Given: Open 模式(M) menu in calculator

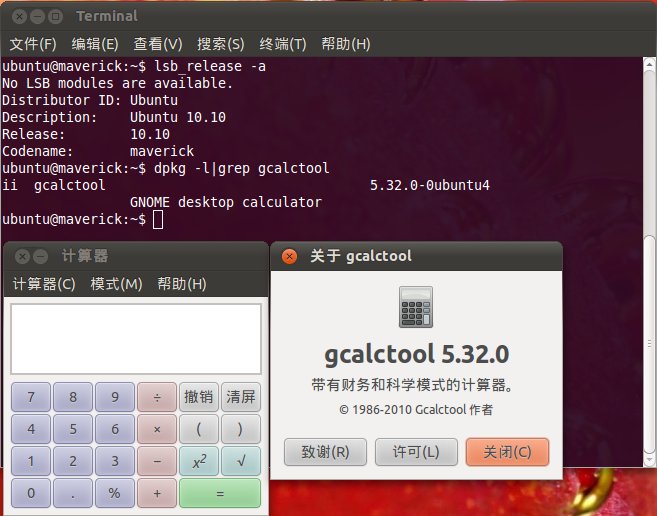Looking at the screenshot, I should 116,284.
